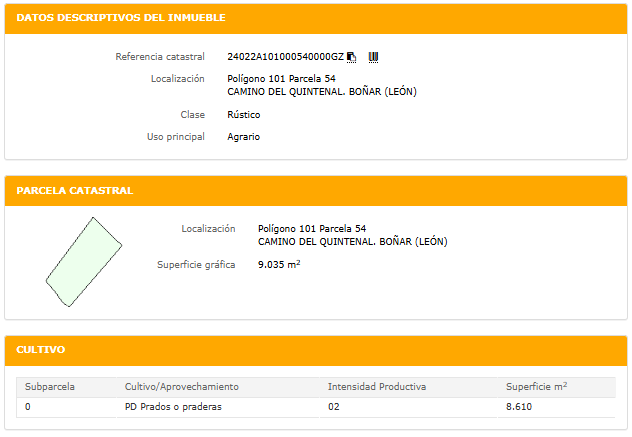Click the Referencia catastral label
The height and width of the screenshot is (437, 632).
coord(160,57)
